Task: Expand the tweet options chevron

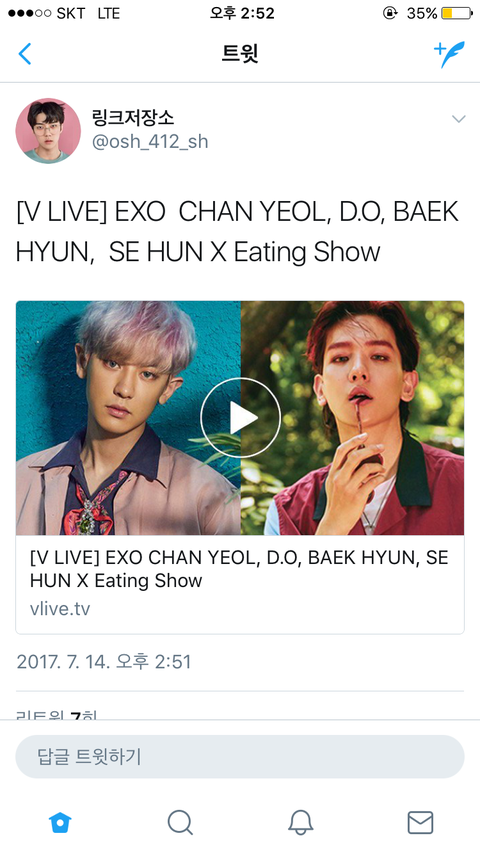Action: (459, 119)
